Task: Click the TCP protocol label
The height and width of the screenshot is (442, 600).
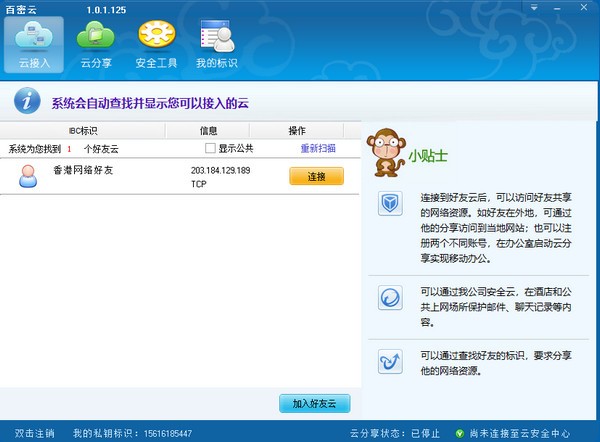Action: point(199,184)
